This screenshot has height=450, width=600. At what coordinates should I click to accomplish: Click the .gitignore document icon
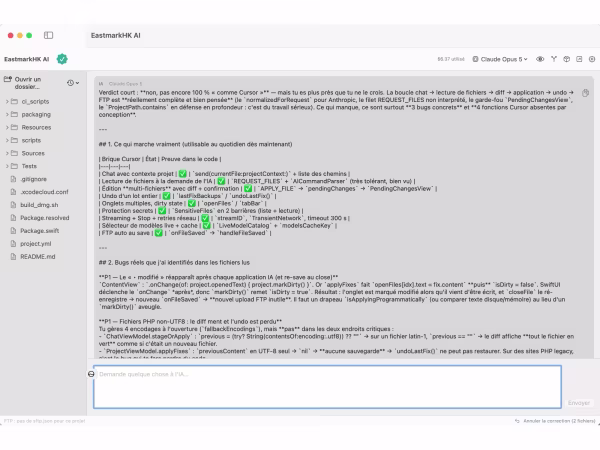[x=13, y=179]
